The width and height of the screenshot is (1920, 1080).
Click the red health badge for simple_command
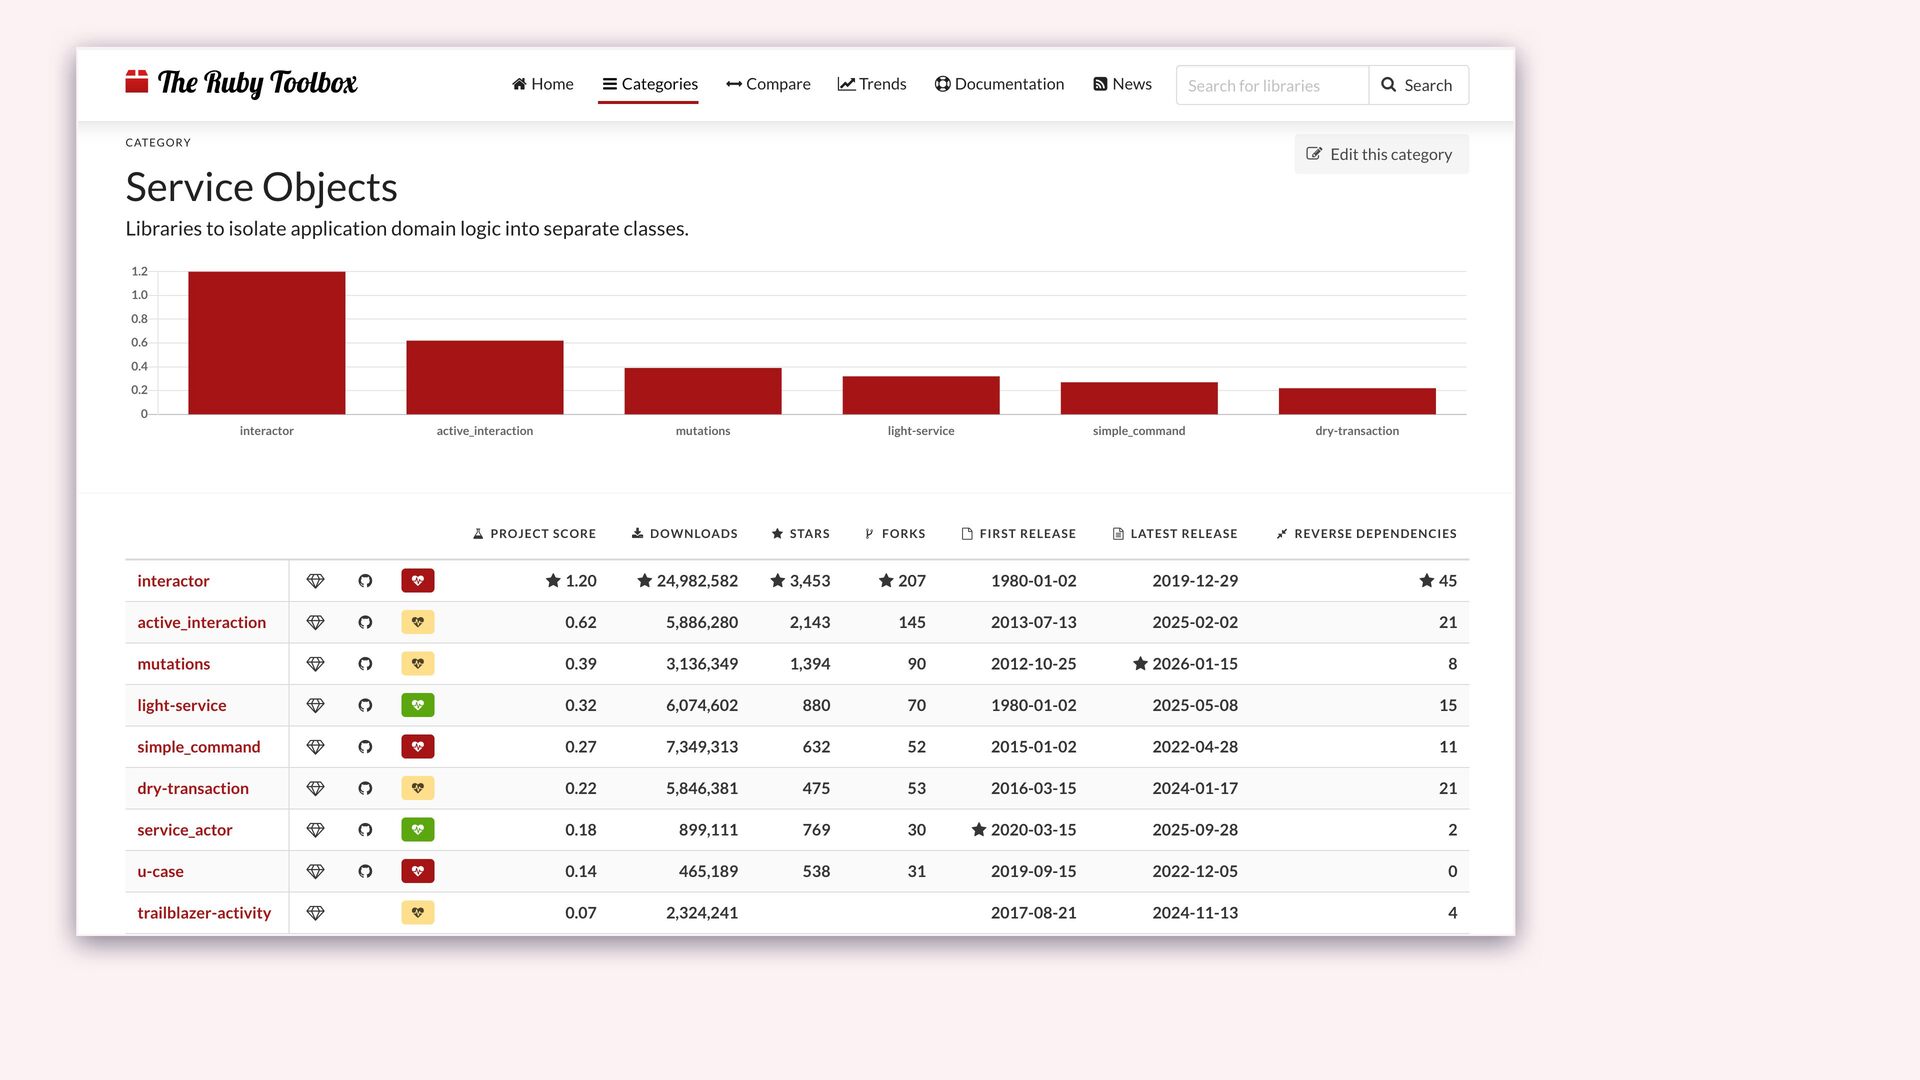tap(418, 747)
